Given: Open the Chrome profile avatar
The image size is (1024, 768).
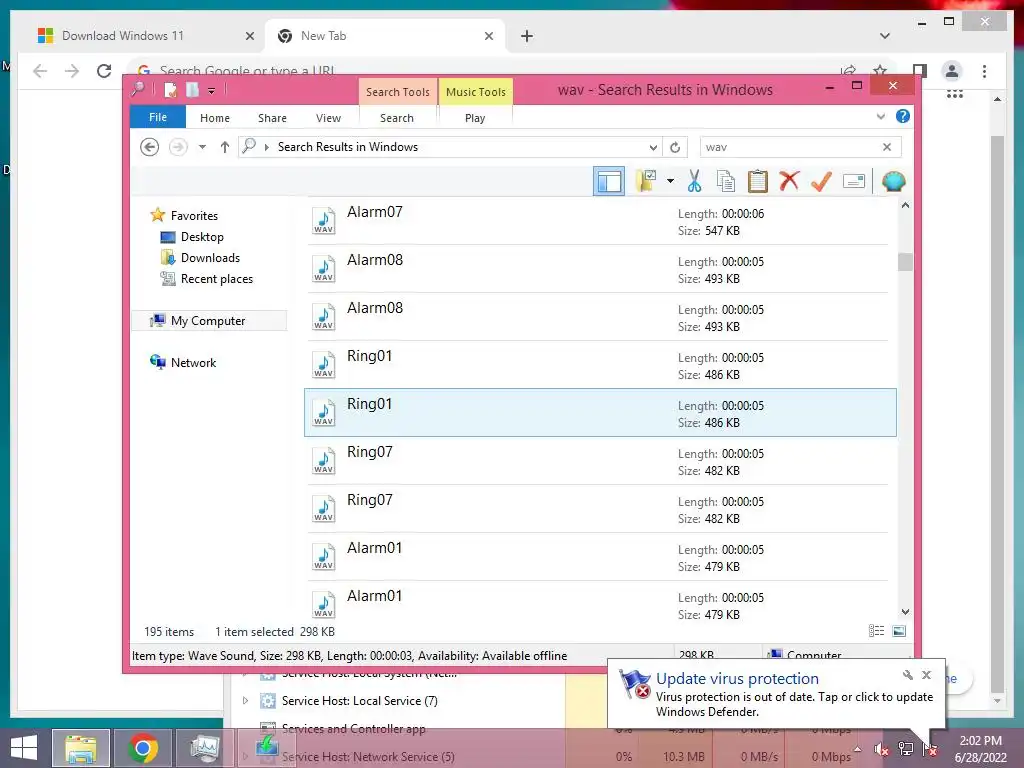Looking at the screenshot, I should click(952, 71).
